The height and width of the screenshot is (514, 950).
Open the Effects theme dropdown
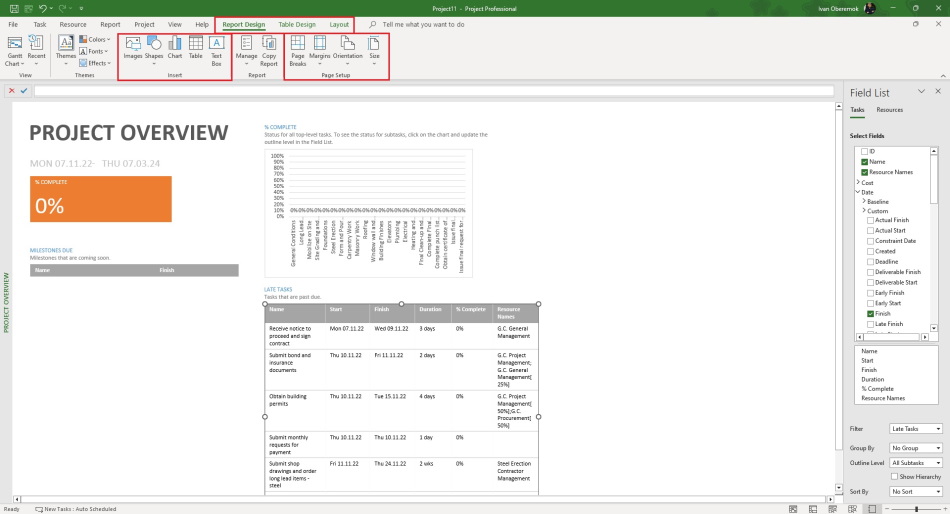[x=95, y=63]
